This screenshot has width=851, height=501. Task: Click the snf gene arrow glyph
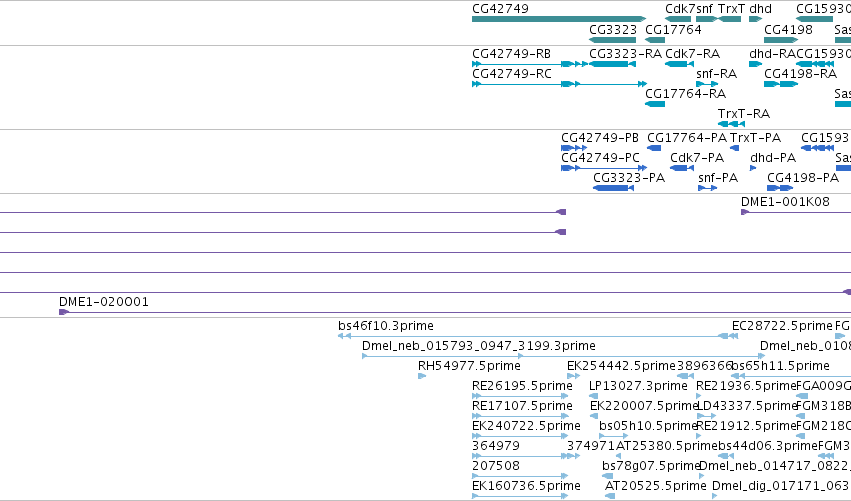pos(707,19)
